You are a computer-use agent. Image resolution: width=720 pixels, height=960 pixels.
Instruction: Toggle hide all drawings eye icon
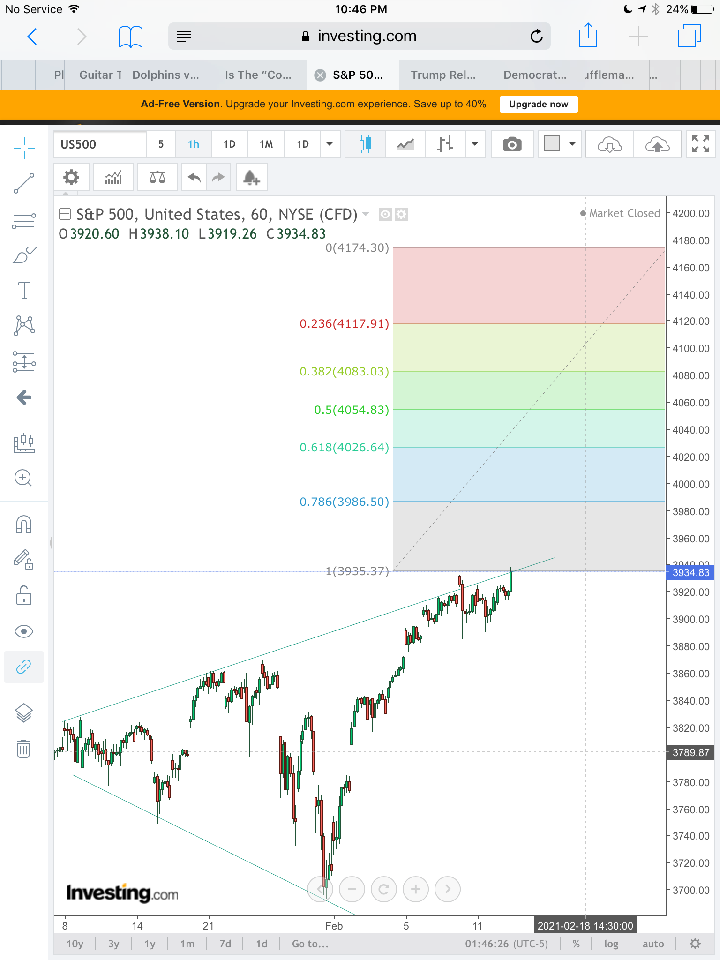[24, 631]
